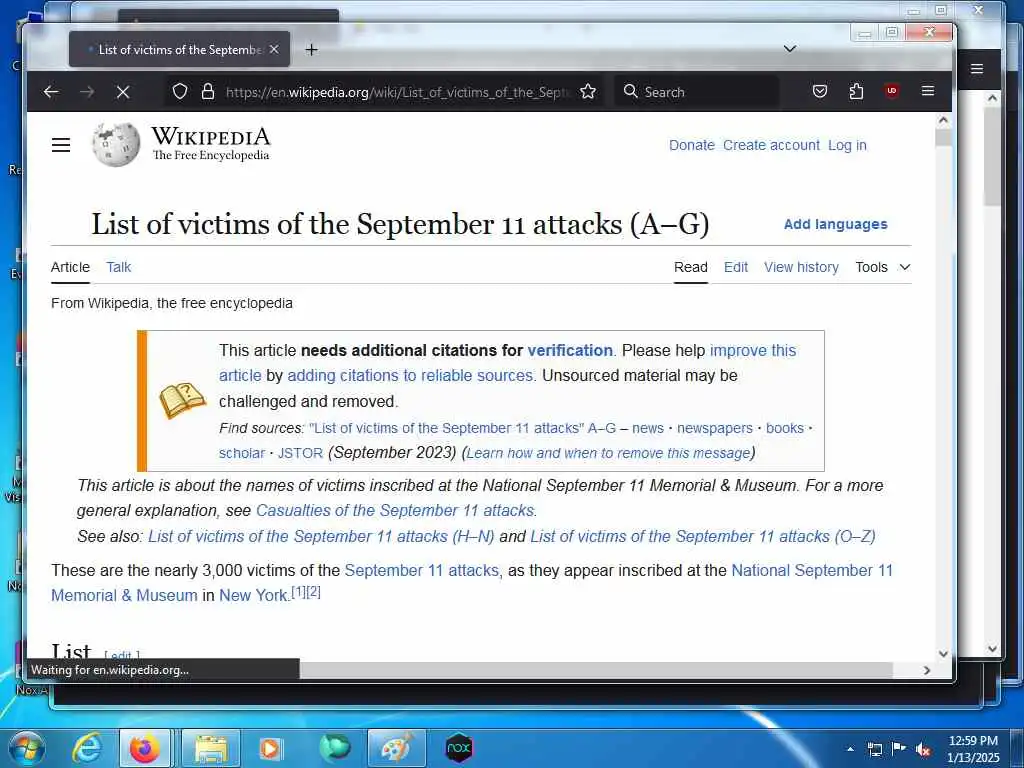Click the citation needed book icon
This screenshot has height=768, width=1024.
182,400
